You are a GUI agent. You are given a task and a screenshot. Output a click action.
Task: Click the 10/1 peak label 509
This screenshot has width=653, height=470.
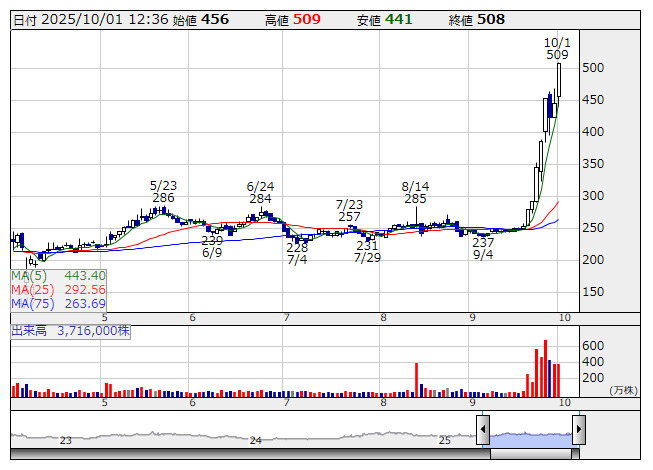557,55
